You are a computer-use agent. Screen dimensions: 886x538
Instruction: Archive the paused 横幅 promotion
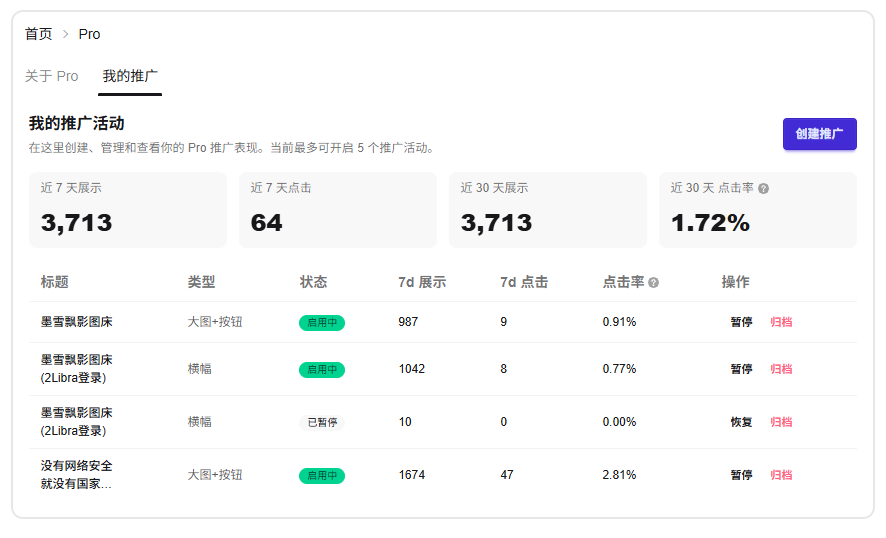point(781,422)
